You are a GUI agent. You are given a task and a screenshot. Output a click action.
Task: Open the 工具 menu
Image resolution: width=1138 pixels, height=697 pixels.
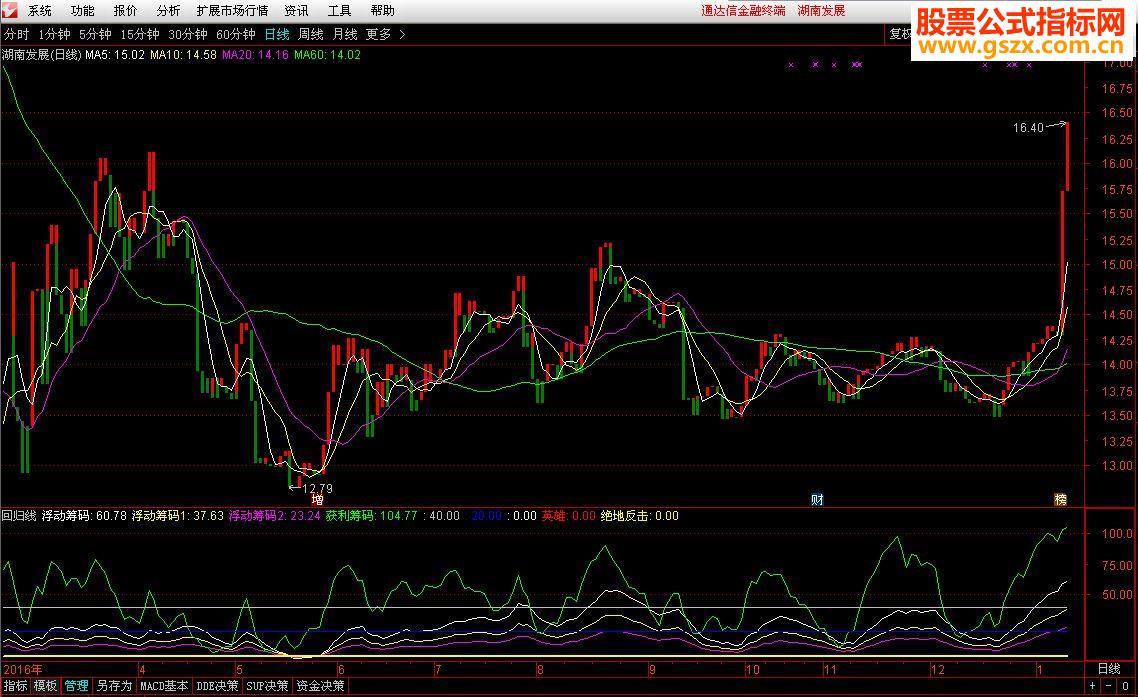(339, 11)
